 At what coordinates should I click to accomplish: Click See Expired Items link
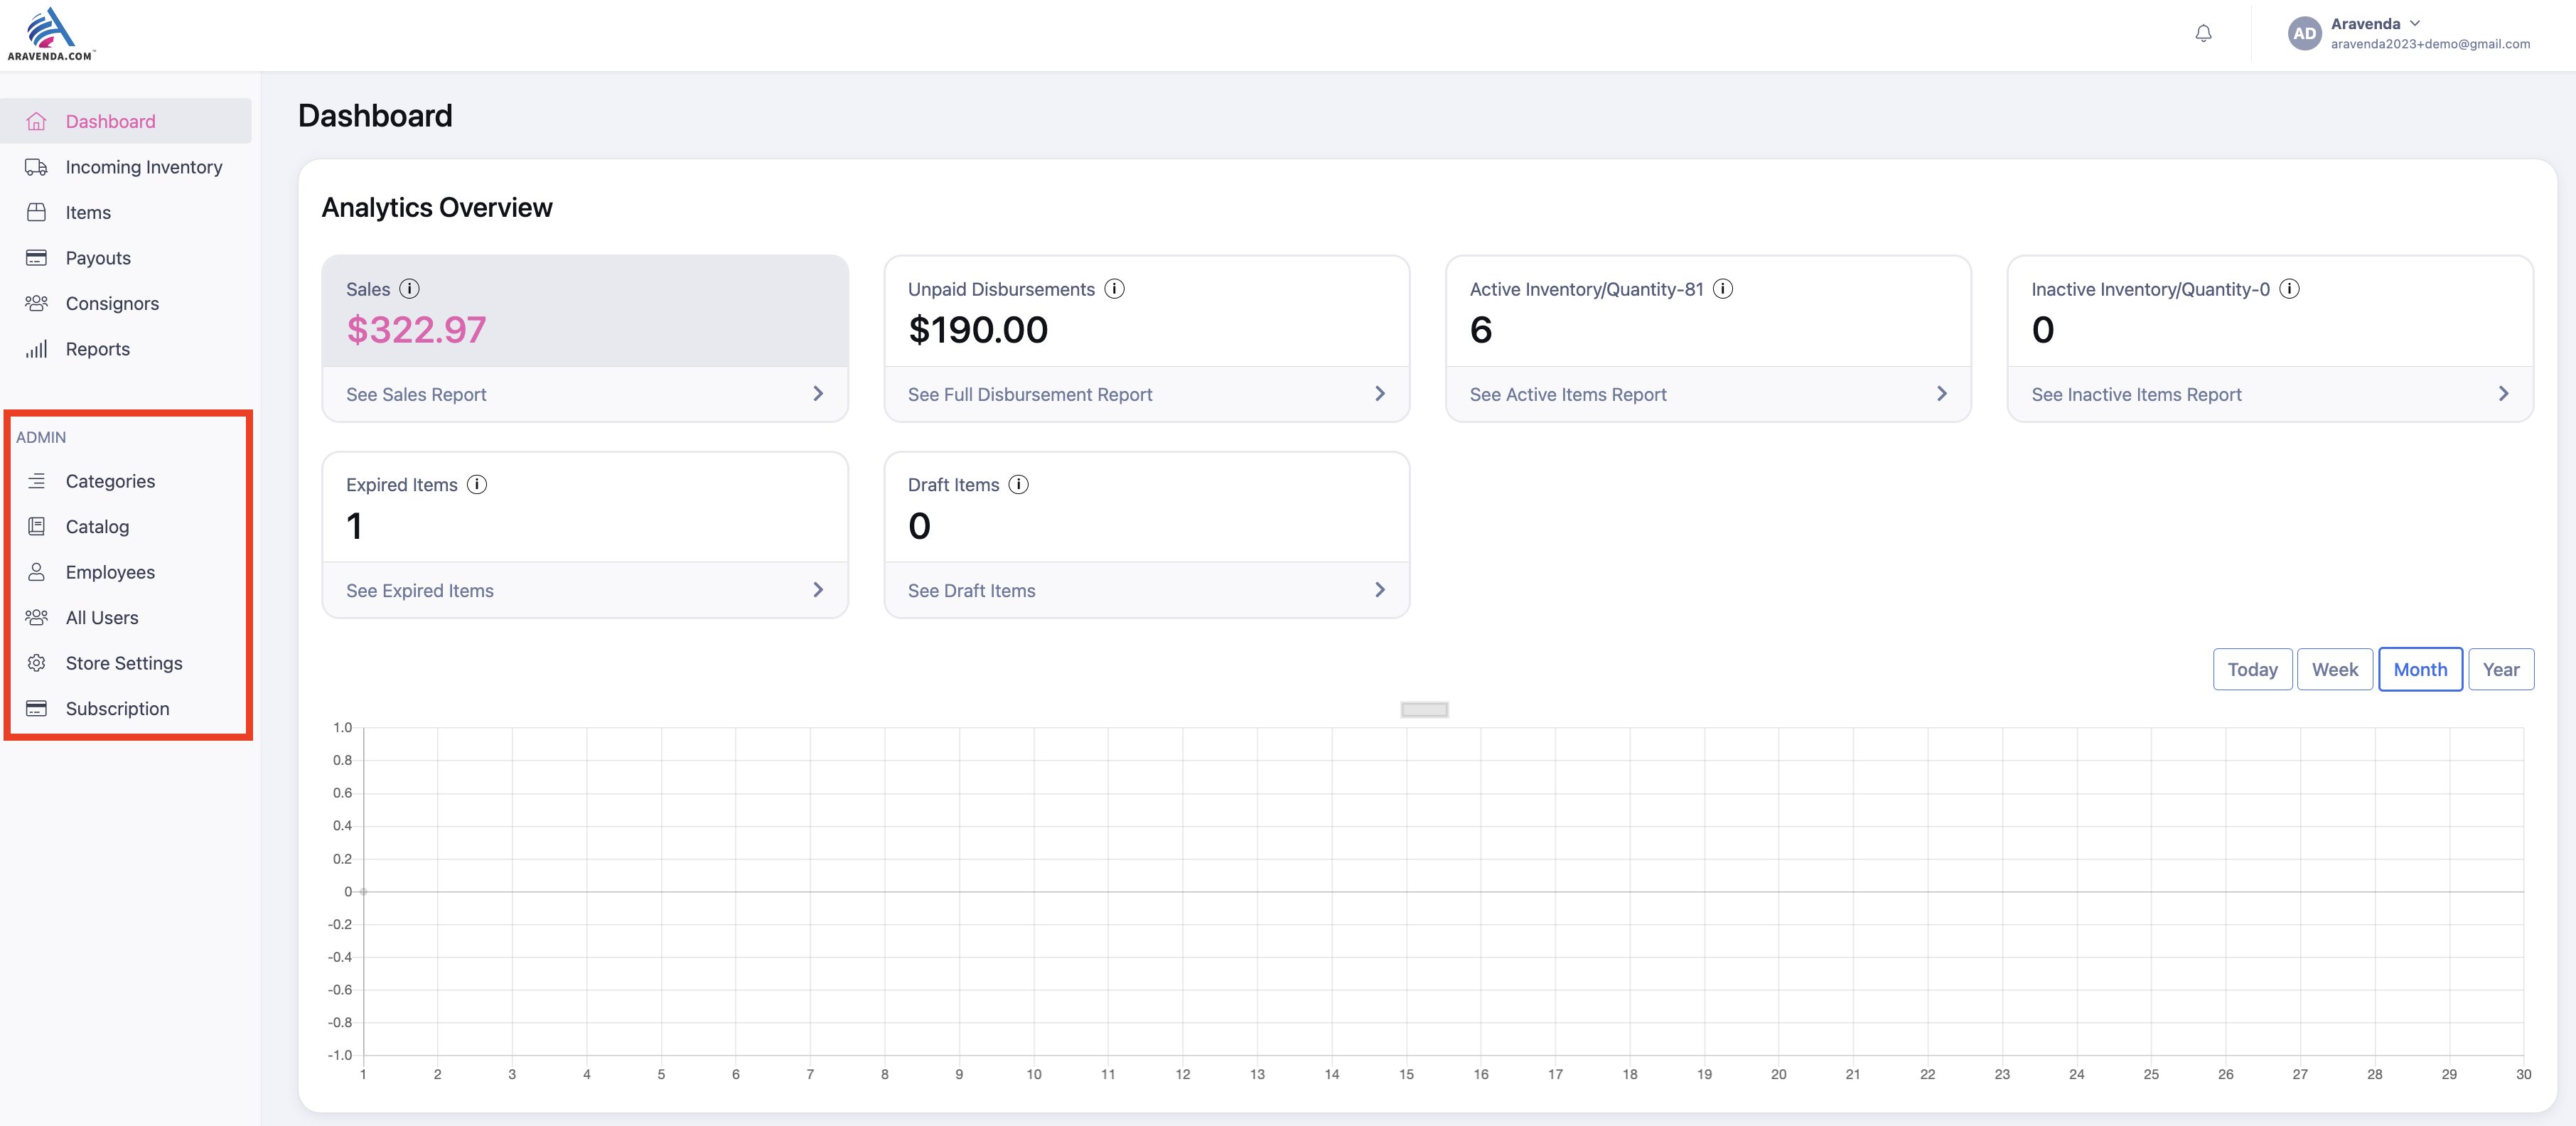[x=419, y=591]
